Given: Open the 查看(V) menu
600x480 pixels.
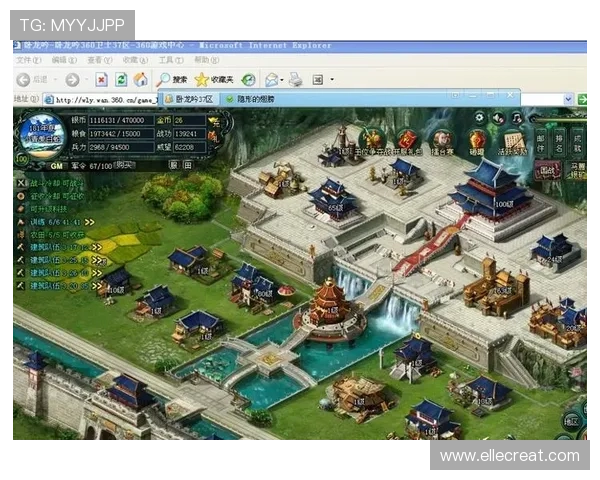Looking at the screenshot, I should (99, 60).
